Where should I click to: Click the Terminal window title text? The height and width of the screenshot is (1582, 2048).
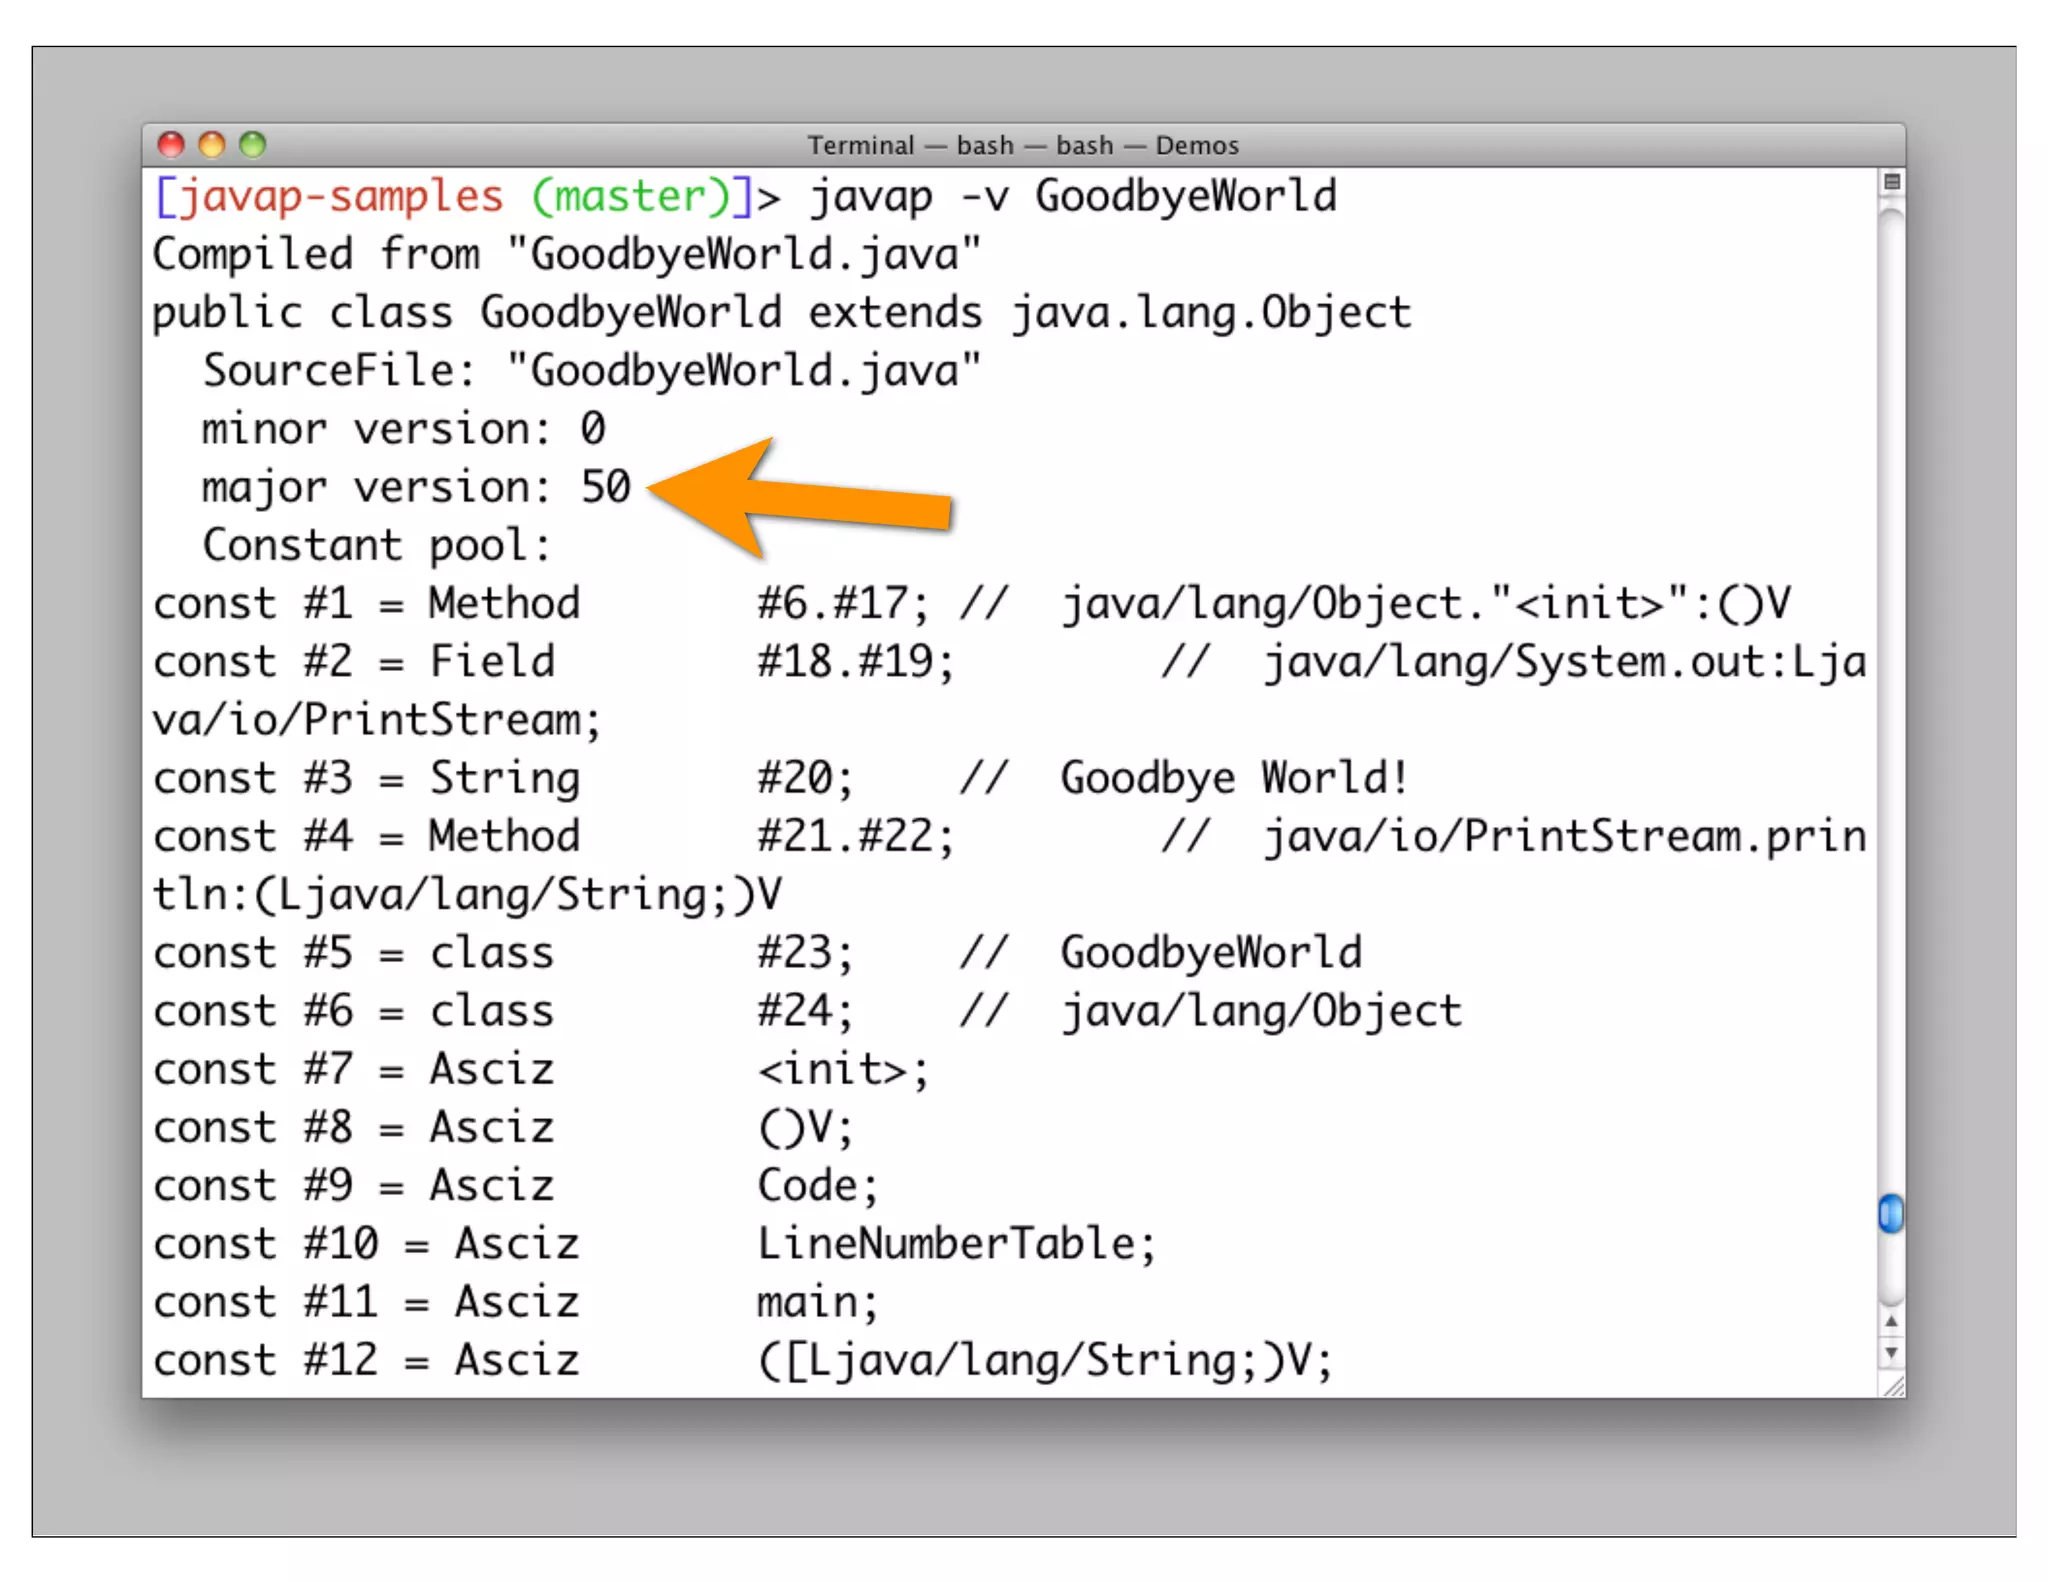click(x=1023, y=146)
